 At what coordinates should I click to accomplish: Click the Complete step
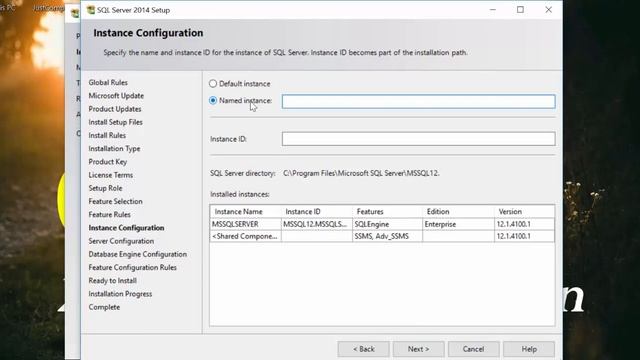(x=104, y=307)
